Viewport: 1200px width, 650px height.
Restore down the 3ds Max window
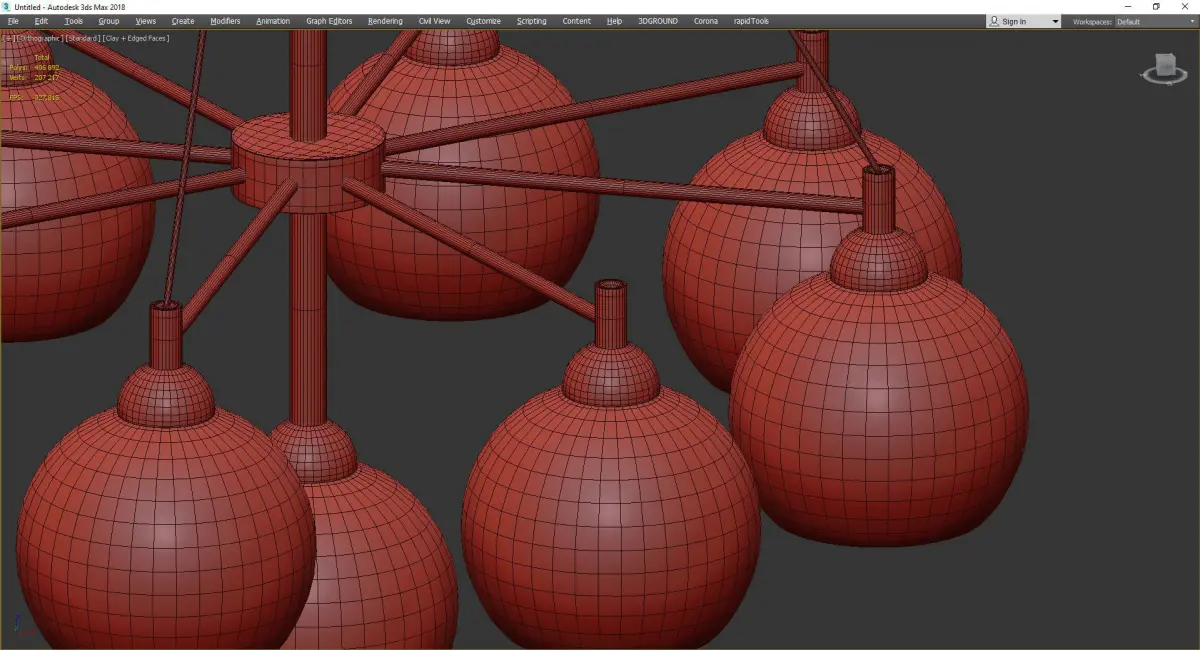point(1156,7)
